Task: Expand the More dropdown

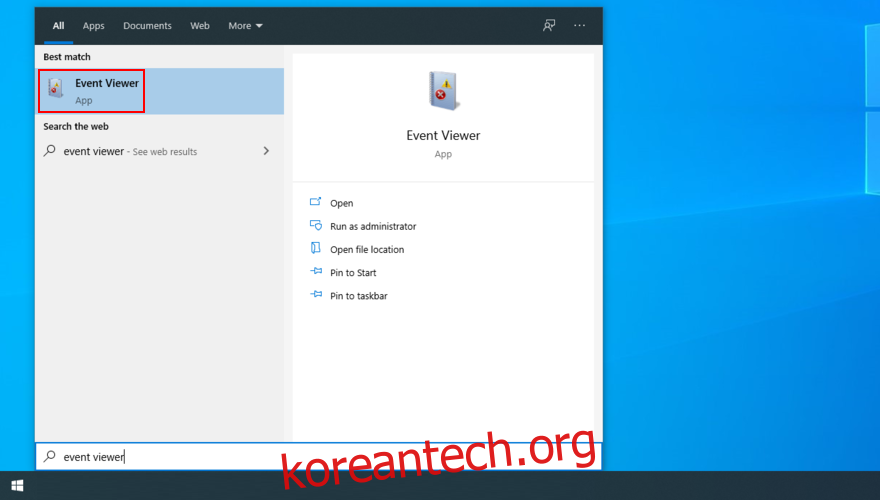Action: 245,26
